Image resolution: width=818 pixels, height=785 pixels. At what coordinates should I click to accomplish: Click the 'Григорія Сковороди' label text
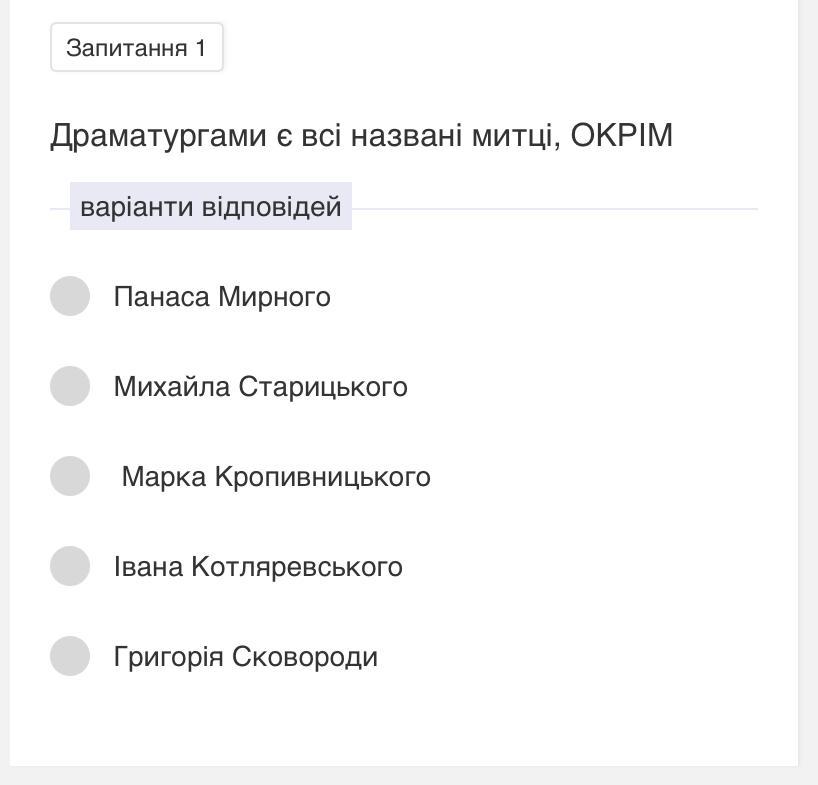click(x=245, y=657)
